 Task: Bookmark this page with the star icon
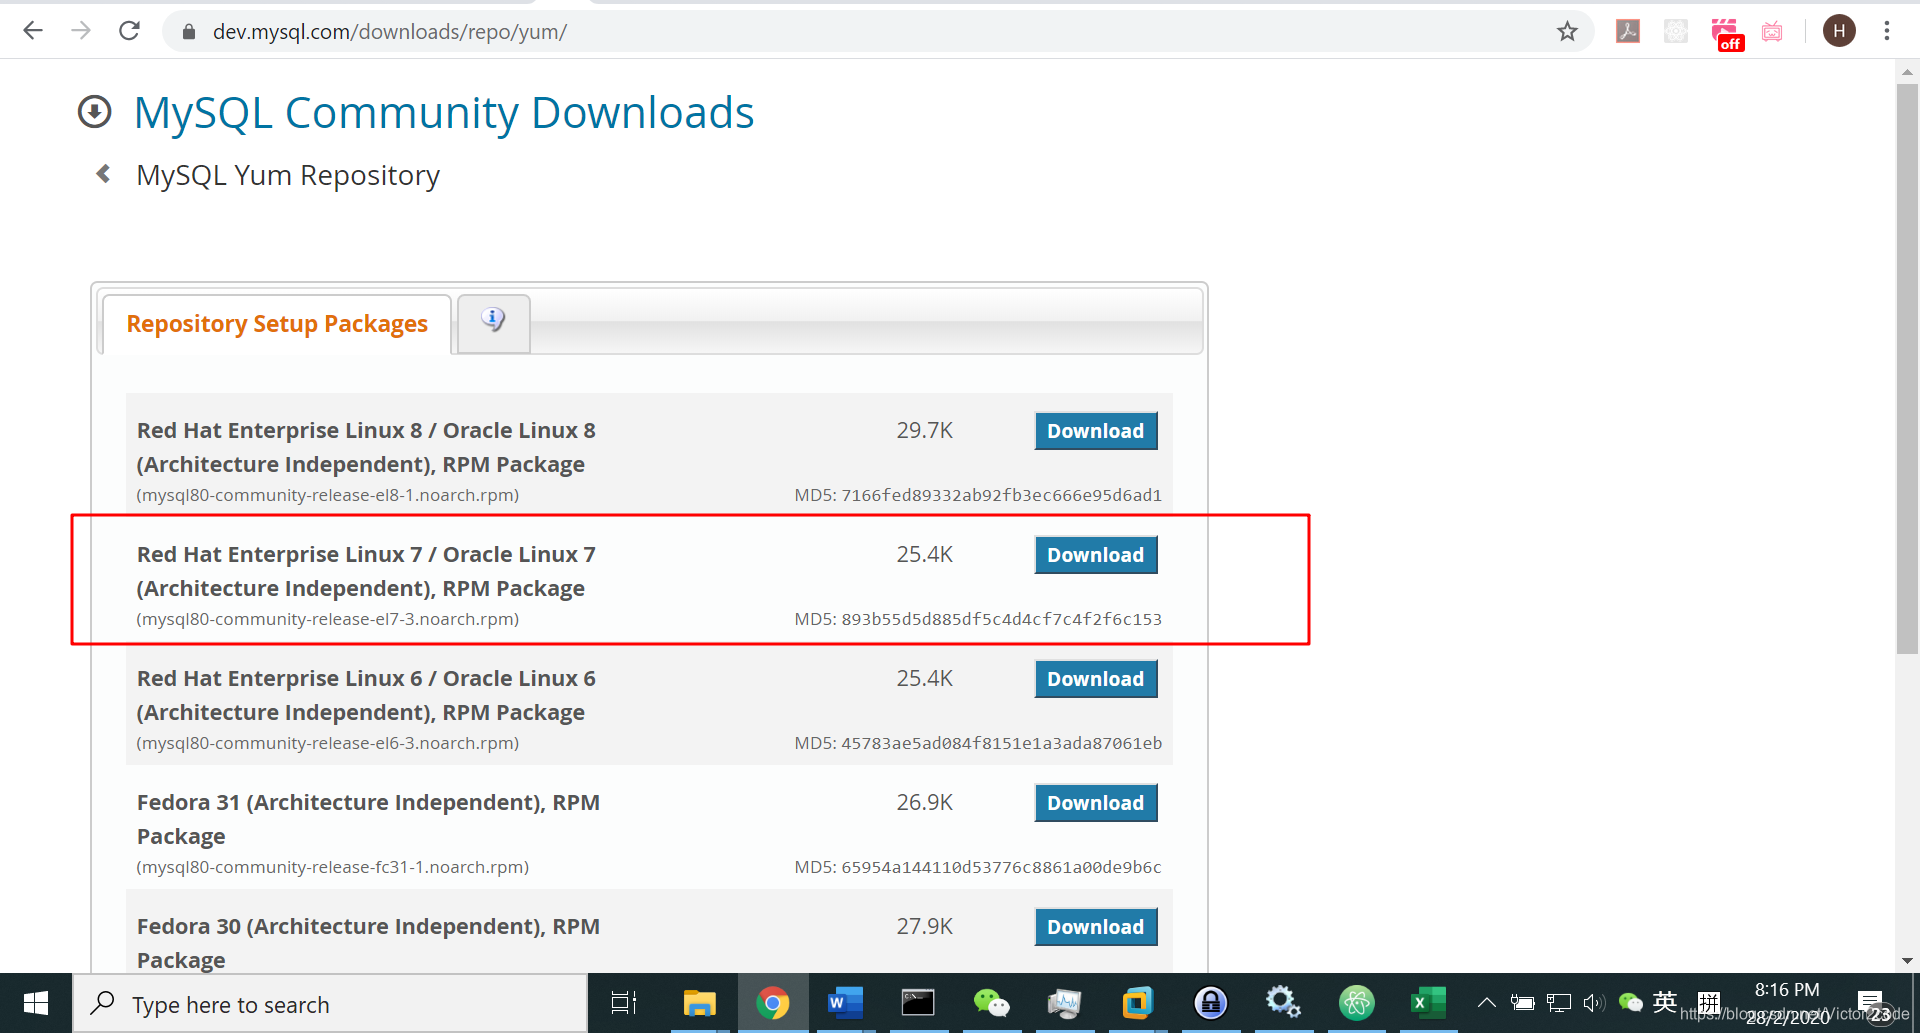point(1567,32)
